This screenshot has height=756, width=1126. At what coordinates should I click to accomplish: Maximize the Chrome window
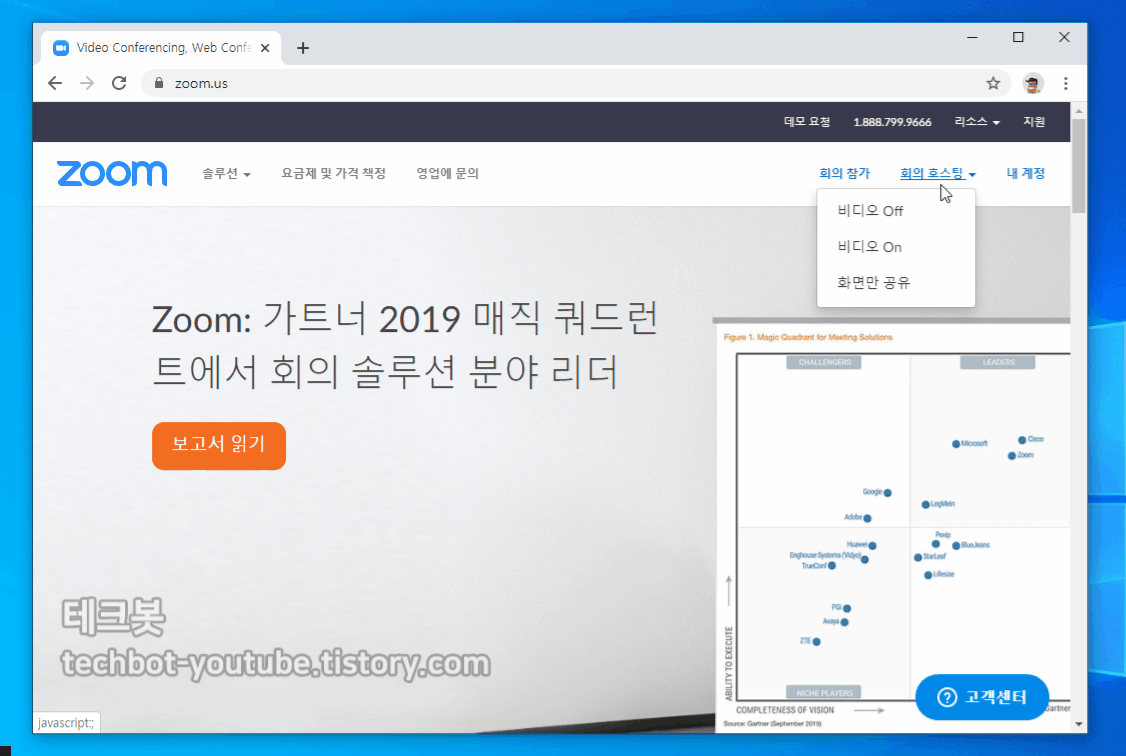pos(1018,37)
